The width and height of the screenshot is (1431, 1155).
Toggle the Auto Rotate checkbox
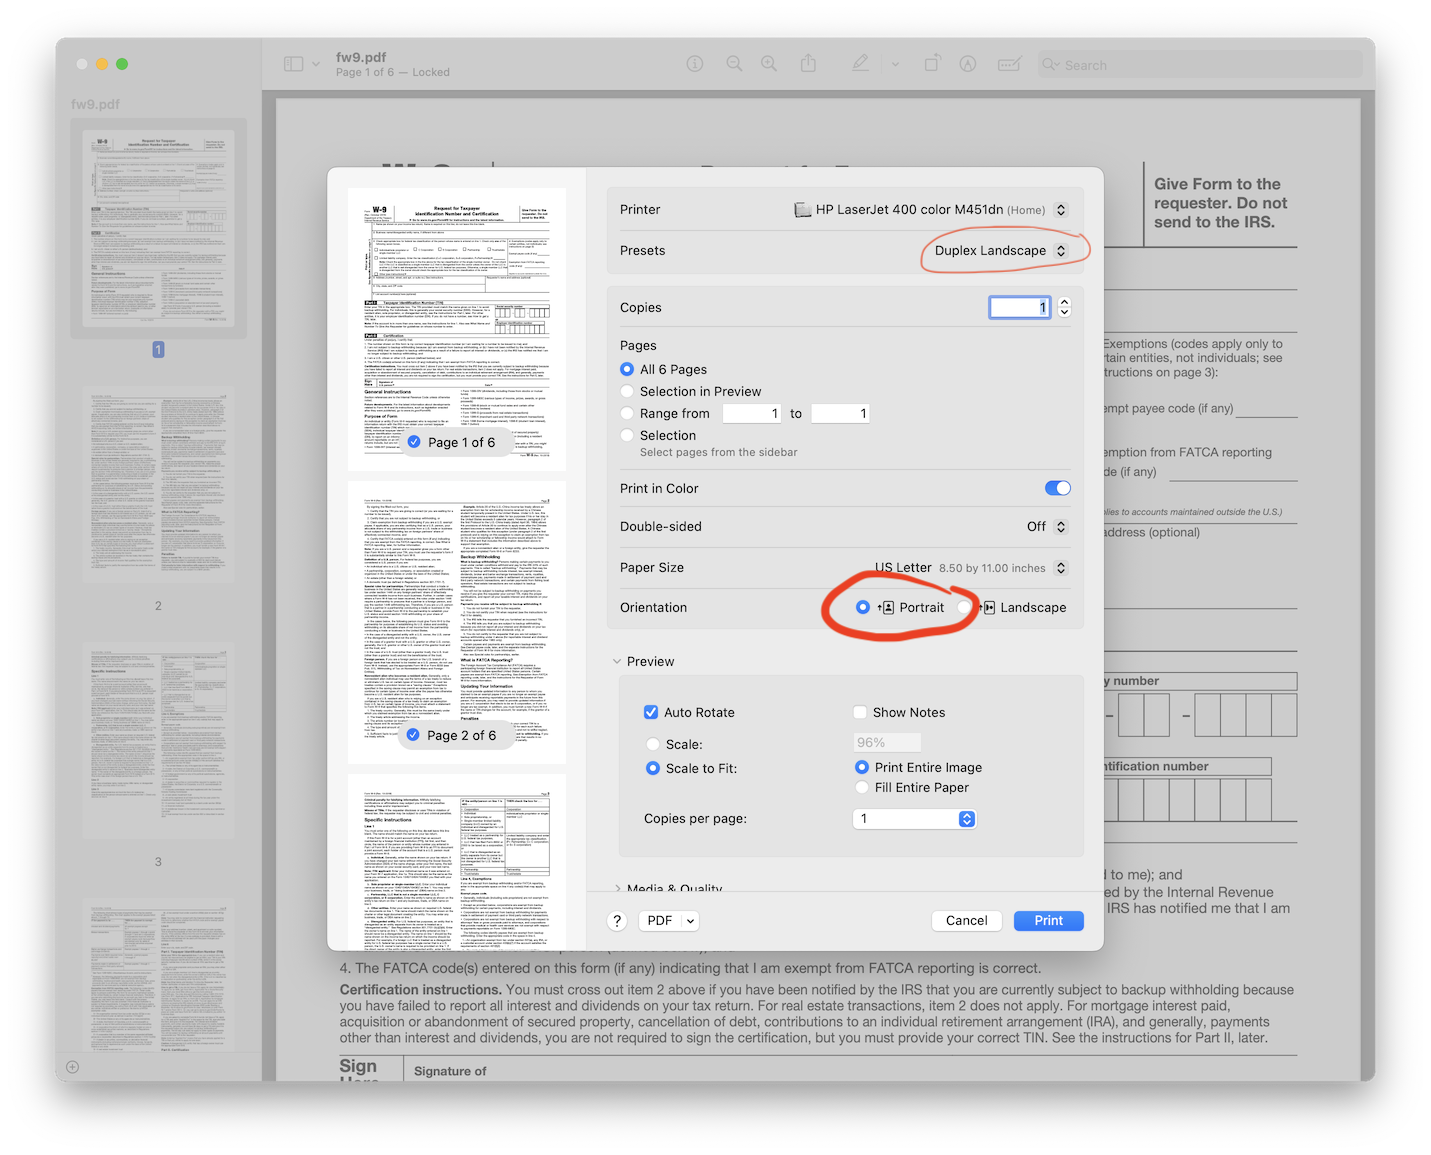[651, 712]
